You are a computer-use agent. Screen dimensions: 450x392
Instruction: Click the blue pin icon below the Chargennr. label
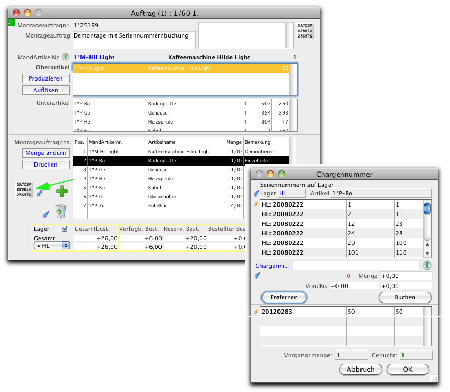[x=257, y=275]
